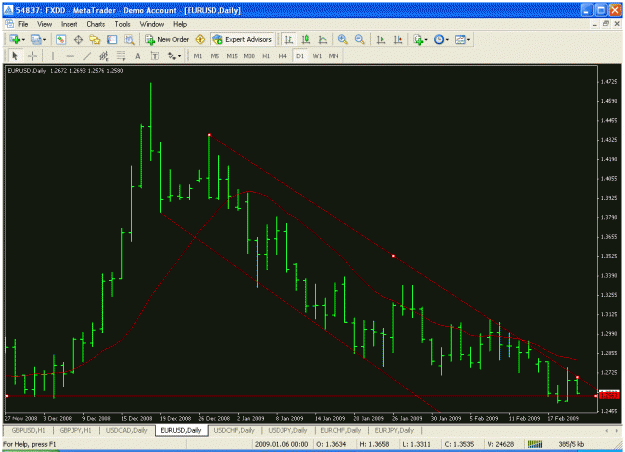625x452 pixels.
Task: Zoom in on the chart
Action: [342, 39]
